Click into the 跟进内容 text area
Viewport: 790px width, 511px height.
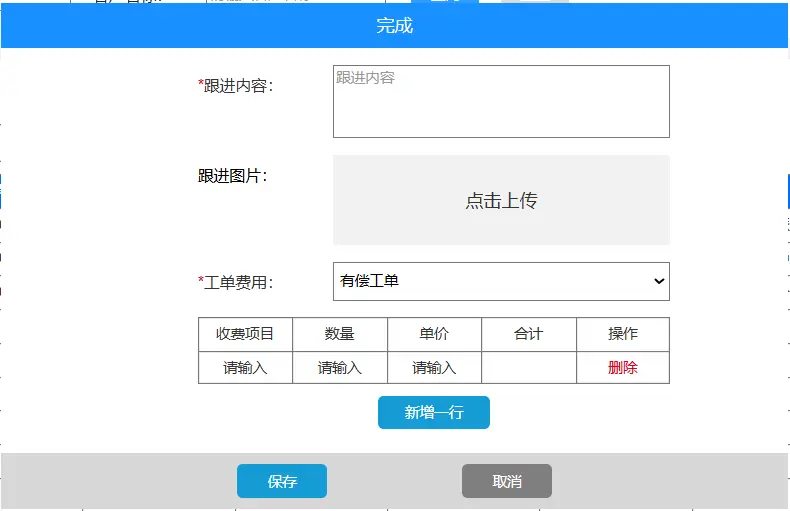(500, 101)
